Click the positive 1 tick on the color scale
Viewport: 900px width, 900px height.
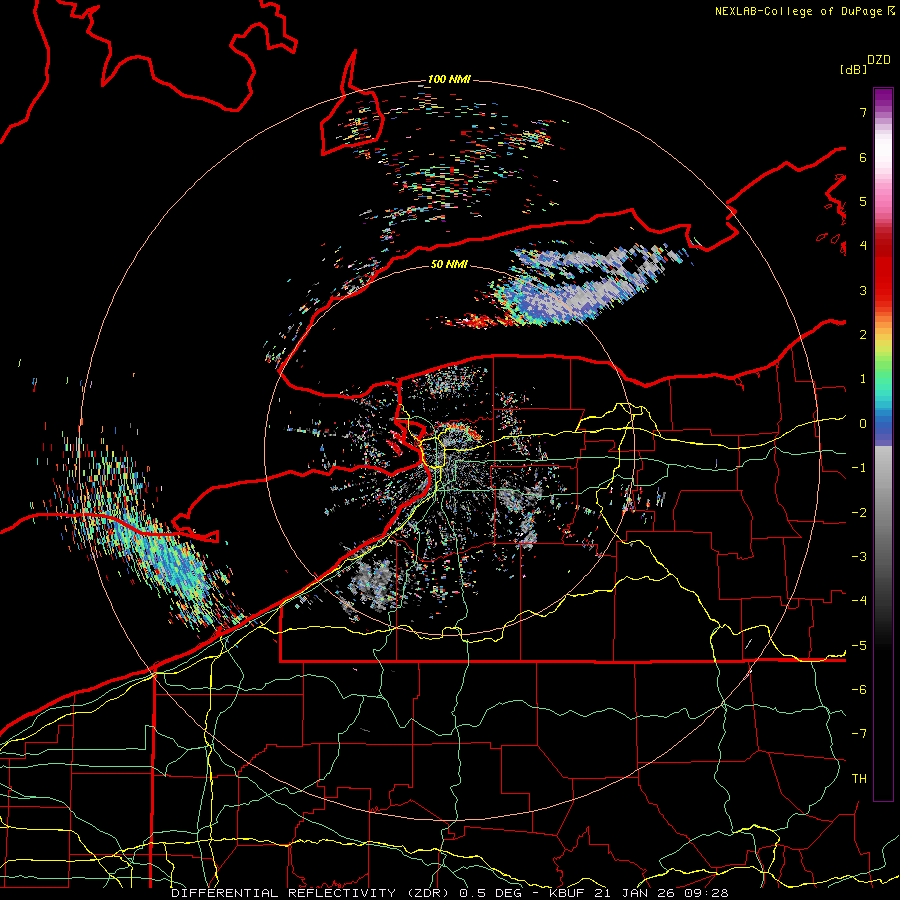click(x=863, y=379)
